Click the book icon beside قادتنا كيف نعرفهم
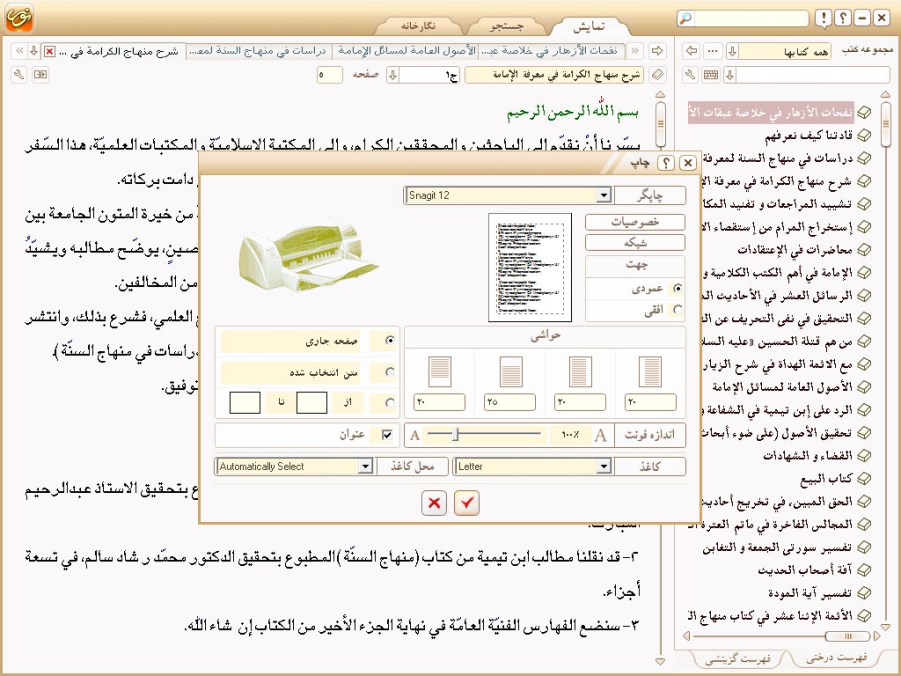The width and height of the screenshot is (901, 676). (864, 136)
